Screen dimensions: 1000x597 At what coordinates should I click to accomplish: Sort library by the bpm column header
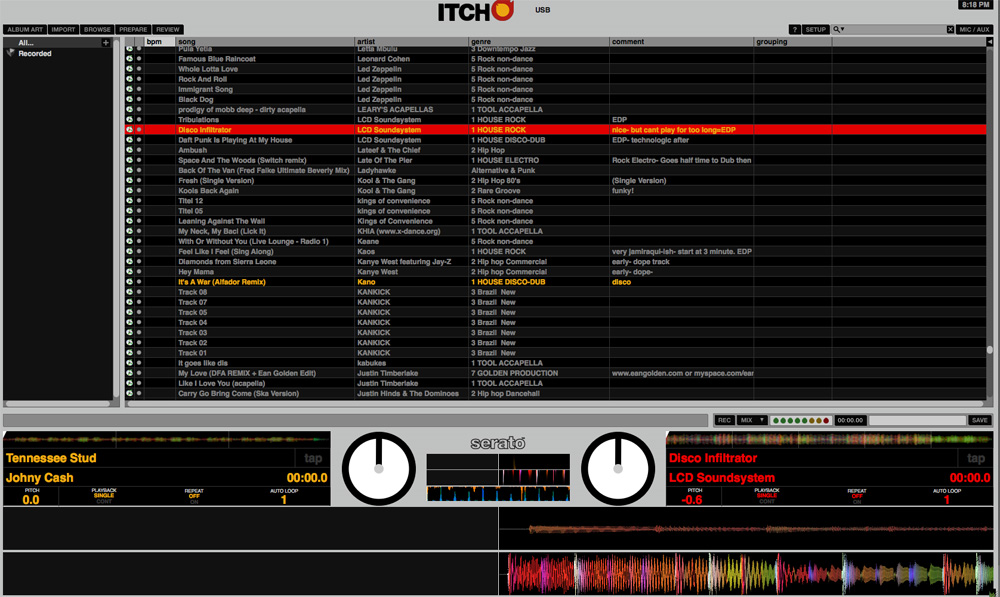click(159, 41)
